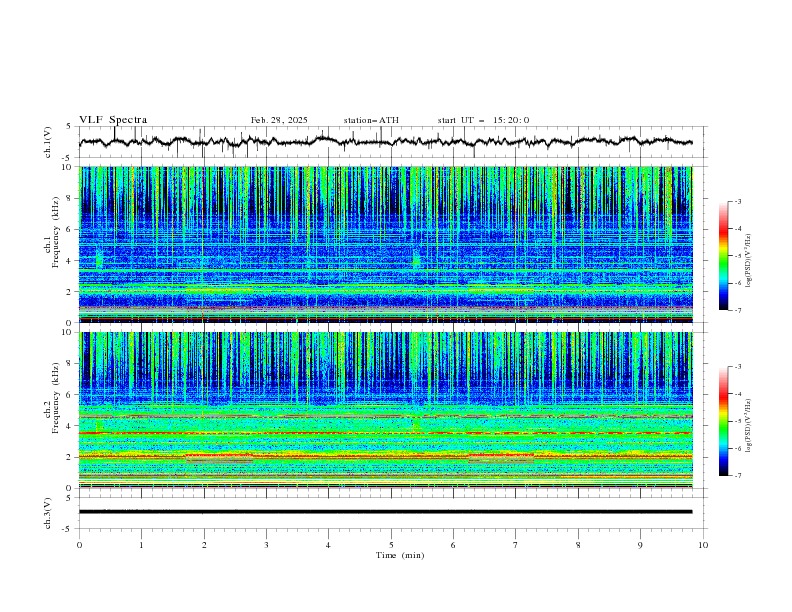792x612 pixels.
Task: Click the "ch.2 Frequency (kHz)" axis label
Action: point(53,397)
